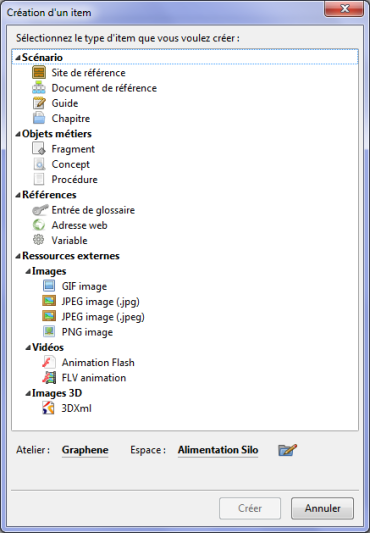Collapse the Ressources externes group

[x=18, y=256]
